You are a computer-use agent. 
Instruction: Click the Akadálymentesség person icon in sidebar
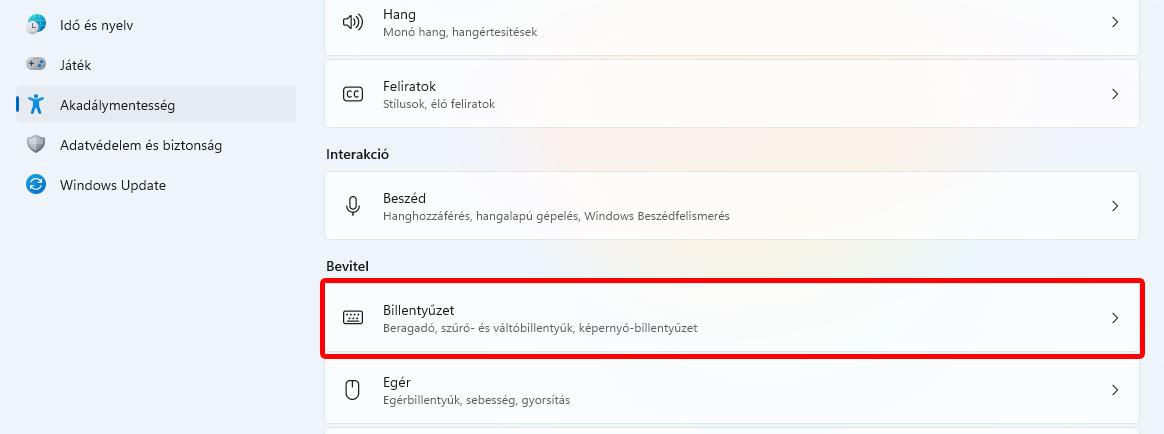[36, 105]
